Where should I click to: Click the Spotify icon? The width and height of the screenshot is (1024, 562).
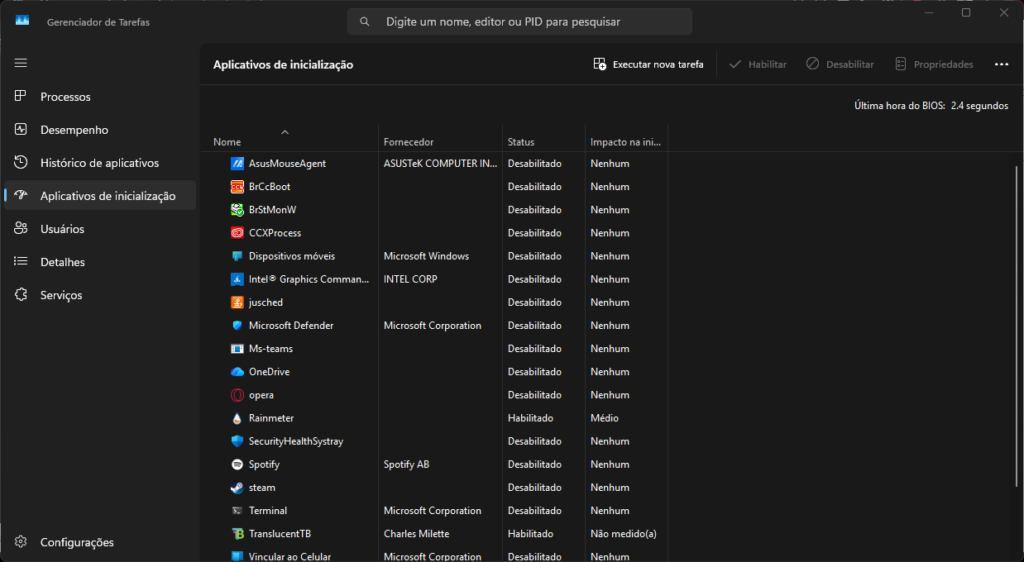(237, 465)
